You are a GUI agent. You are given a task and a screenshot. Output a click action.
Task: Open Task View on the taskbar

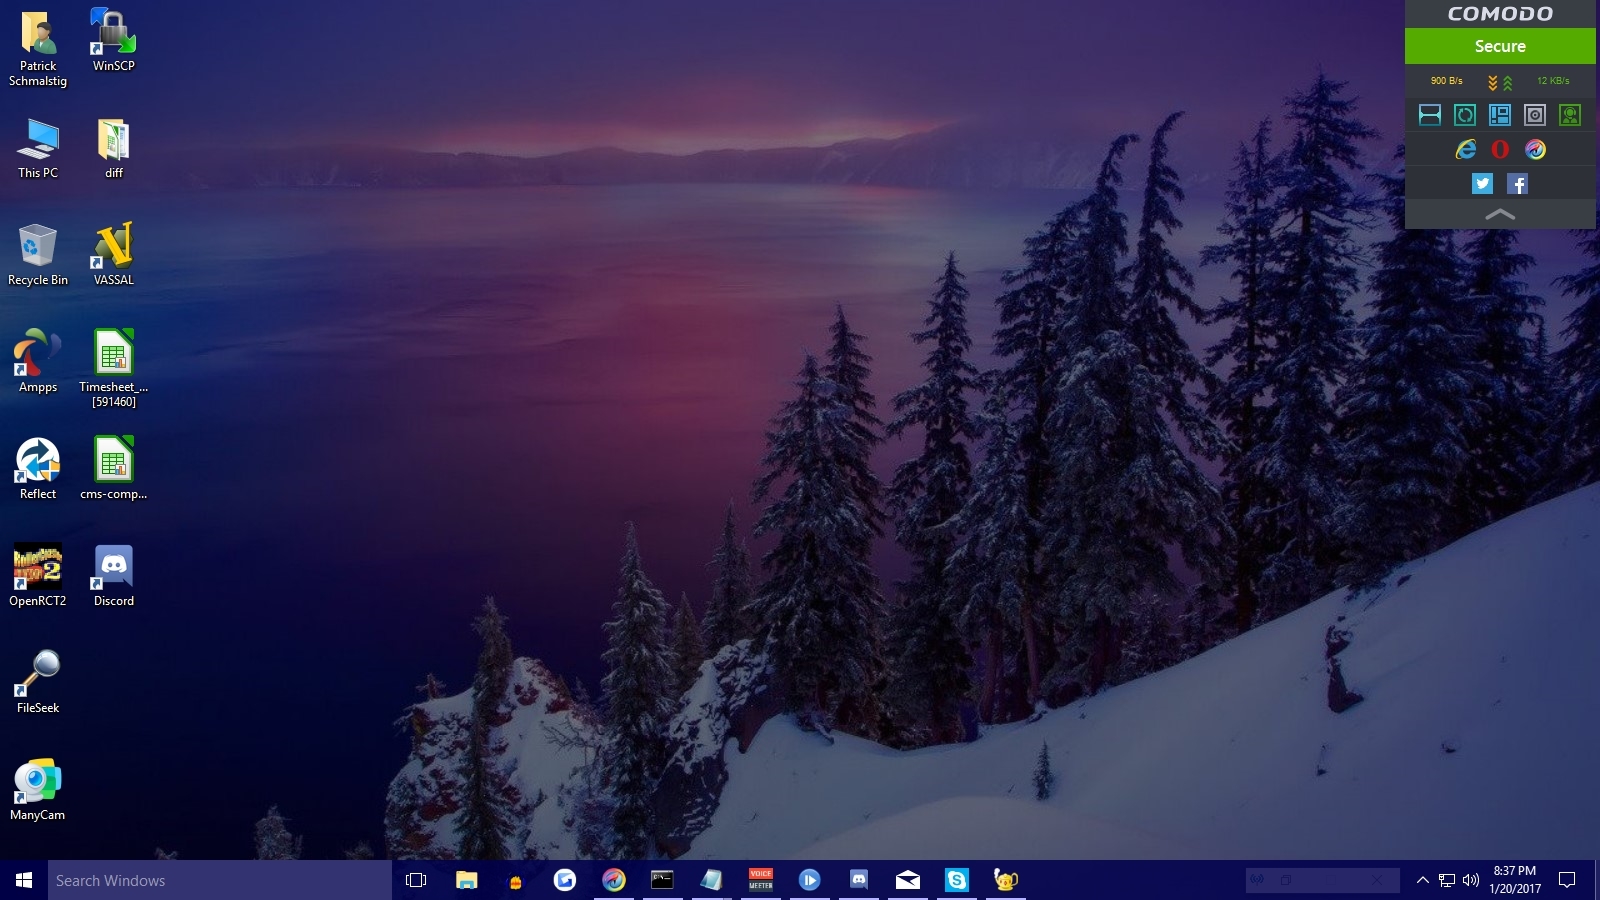416,880
